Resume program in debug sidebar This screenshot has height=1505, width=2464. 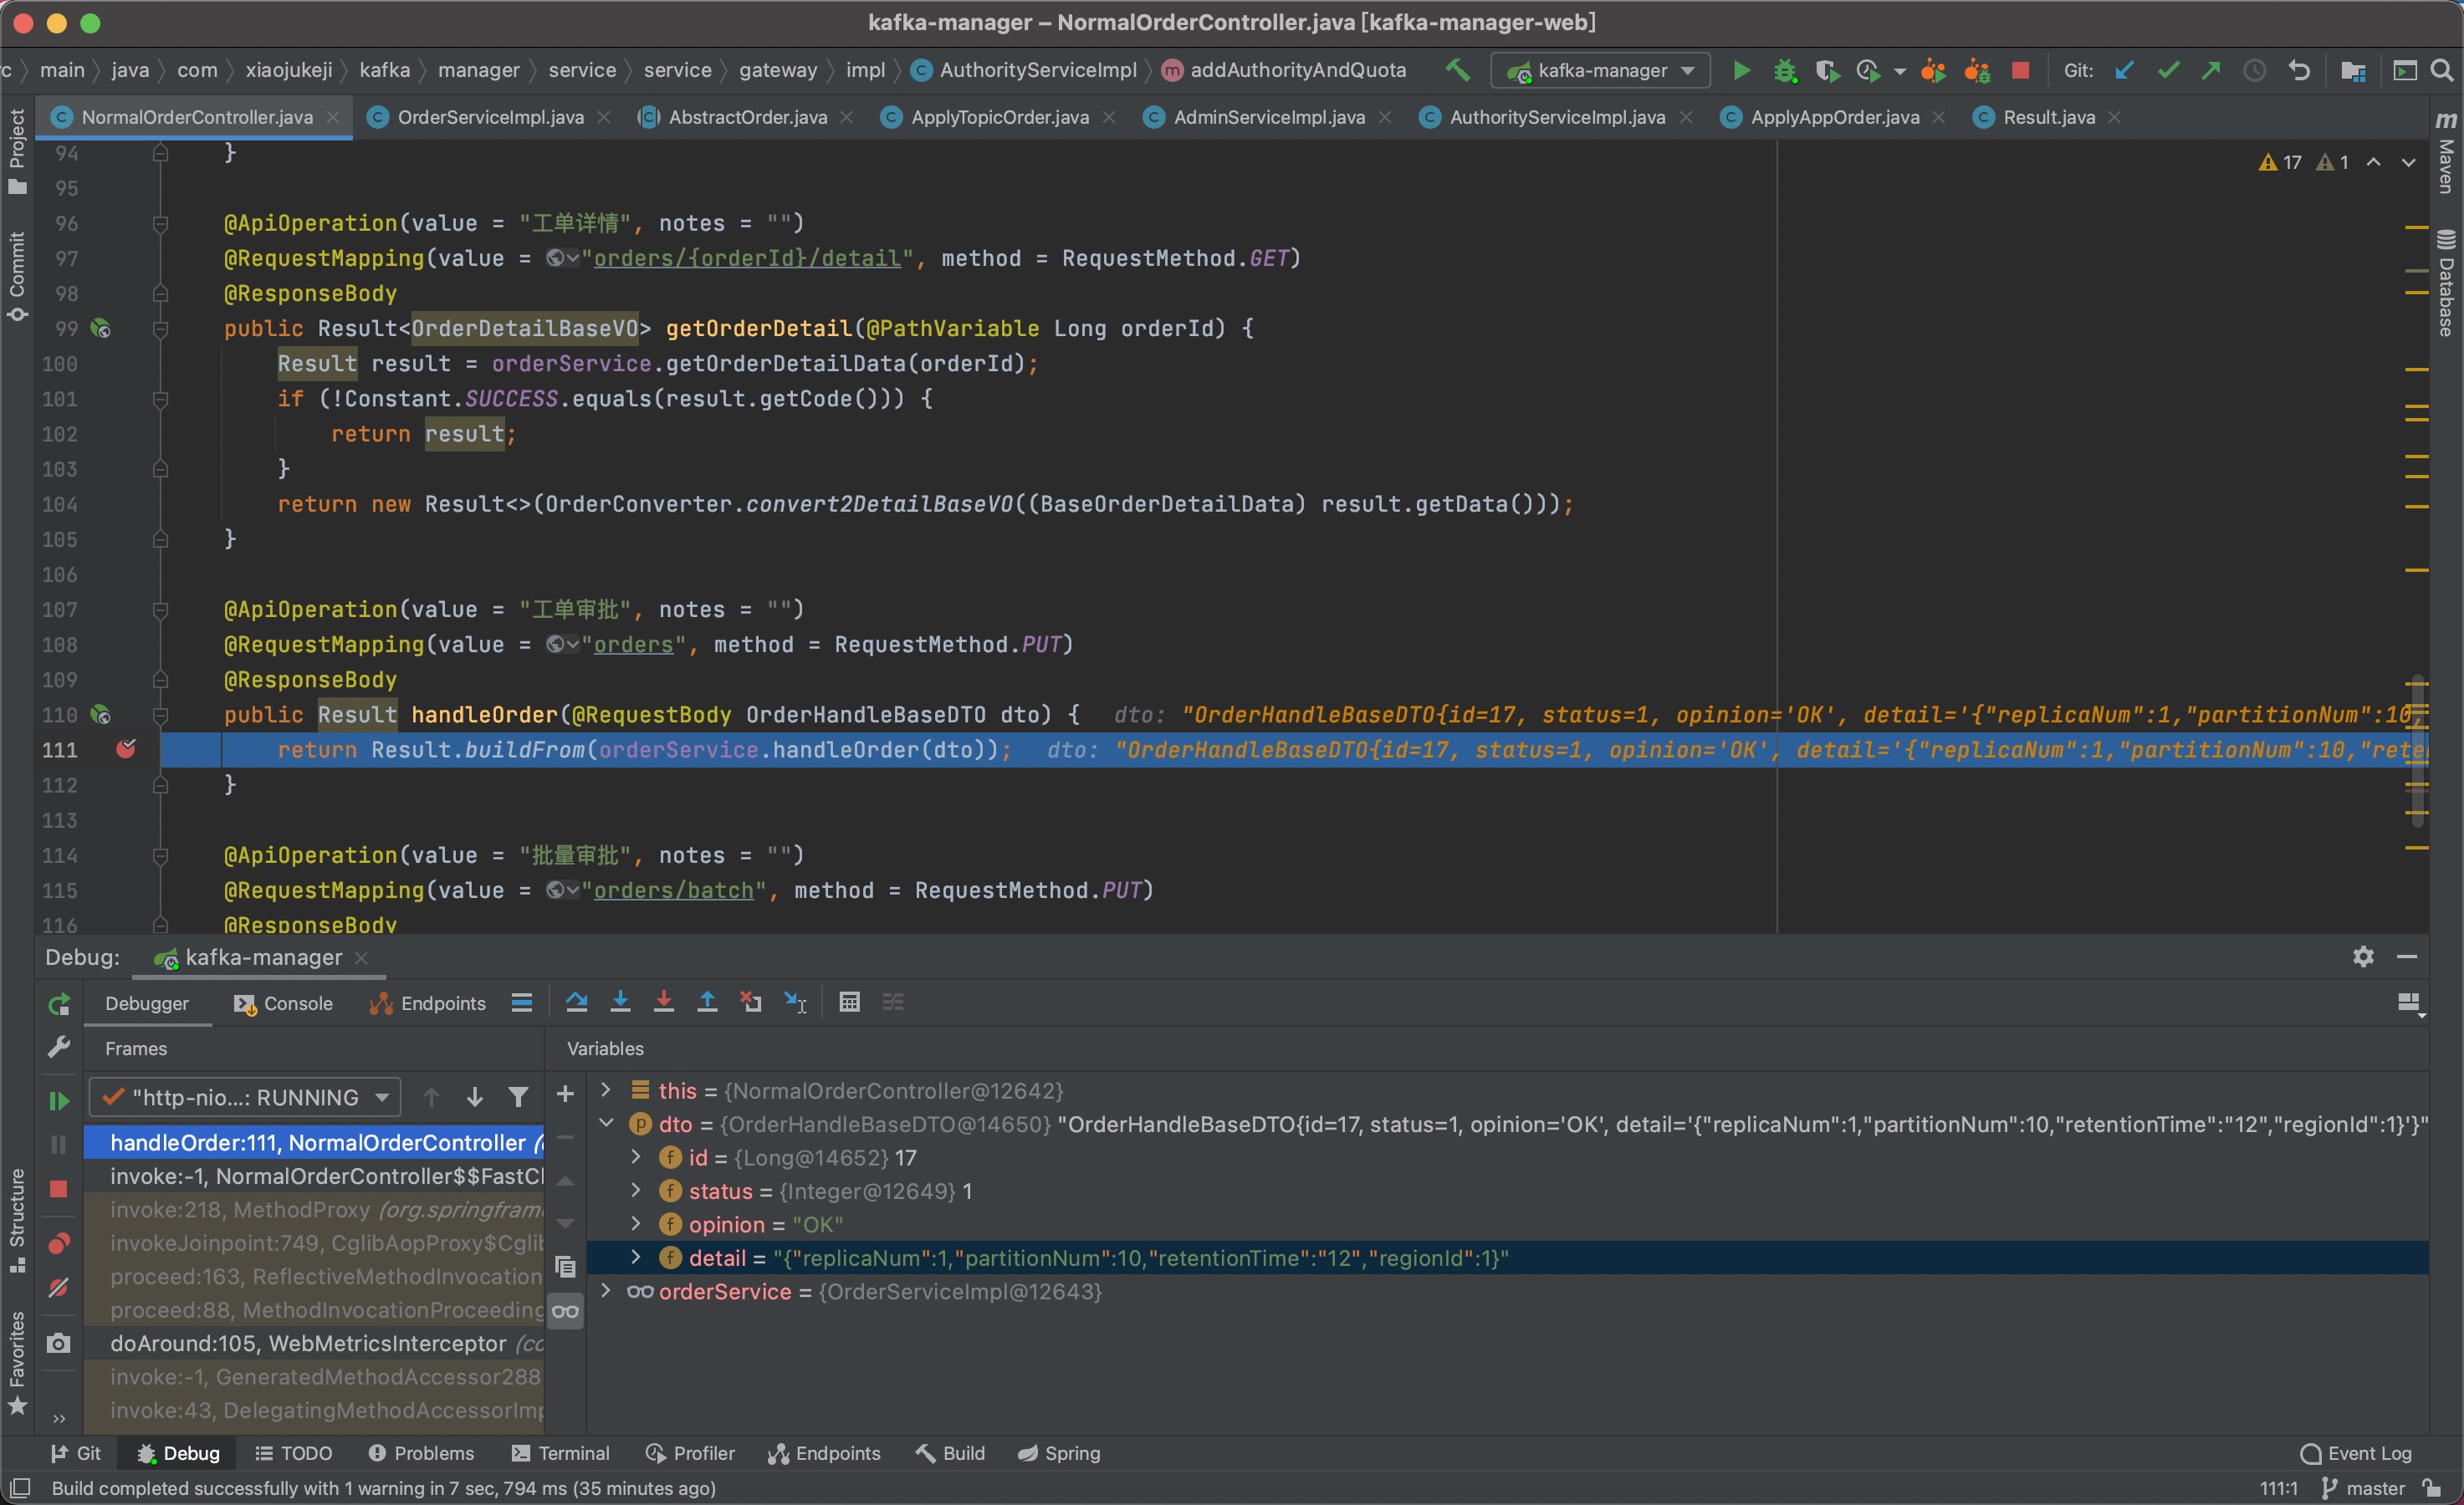59,1100
